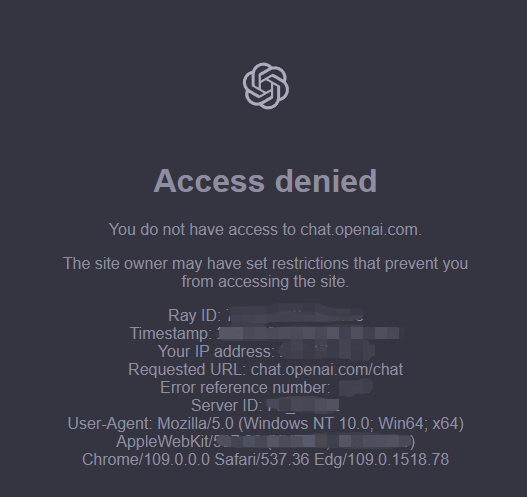Click the Access denied heading
The height and width of the screenshot is (497, 527).
coord(265,181)
